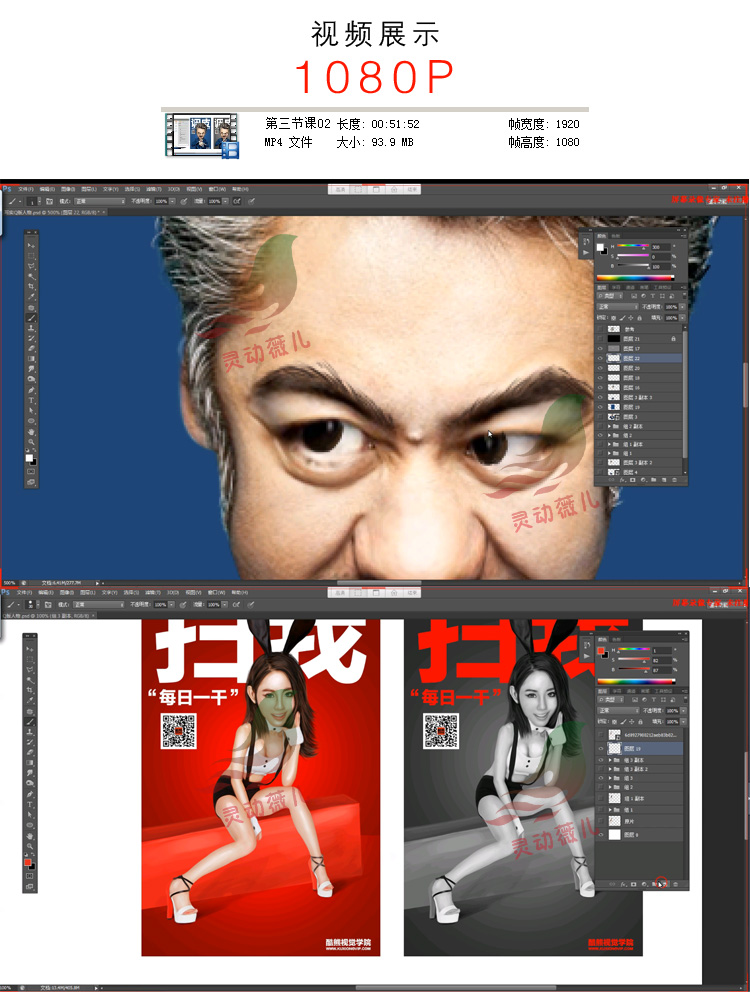
Task: Toggle brush panel icon in face-portrait options bar
Action: [48, 201]
